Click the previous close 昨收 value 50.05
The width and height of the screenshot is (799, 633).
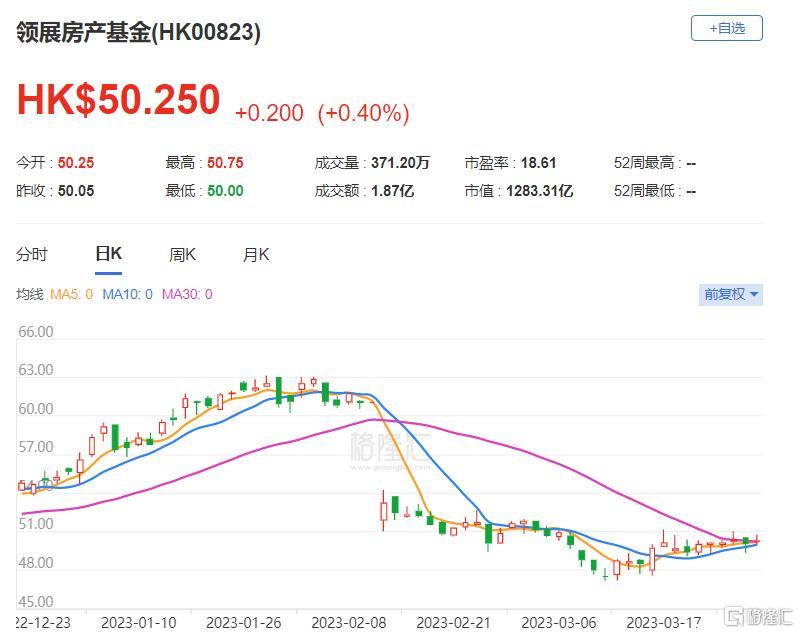pyautogui.click(x=76, y=191)
